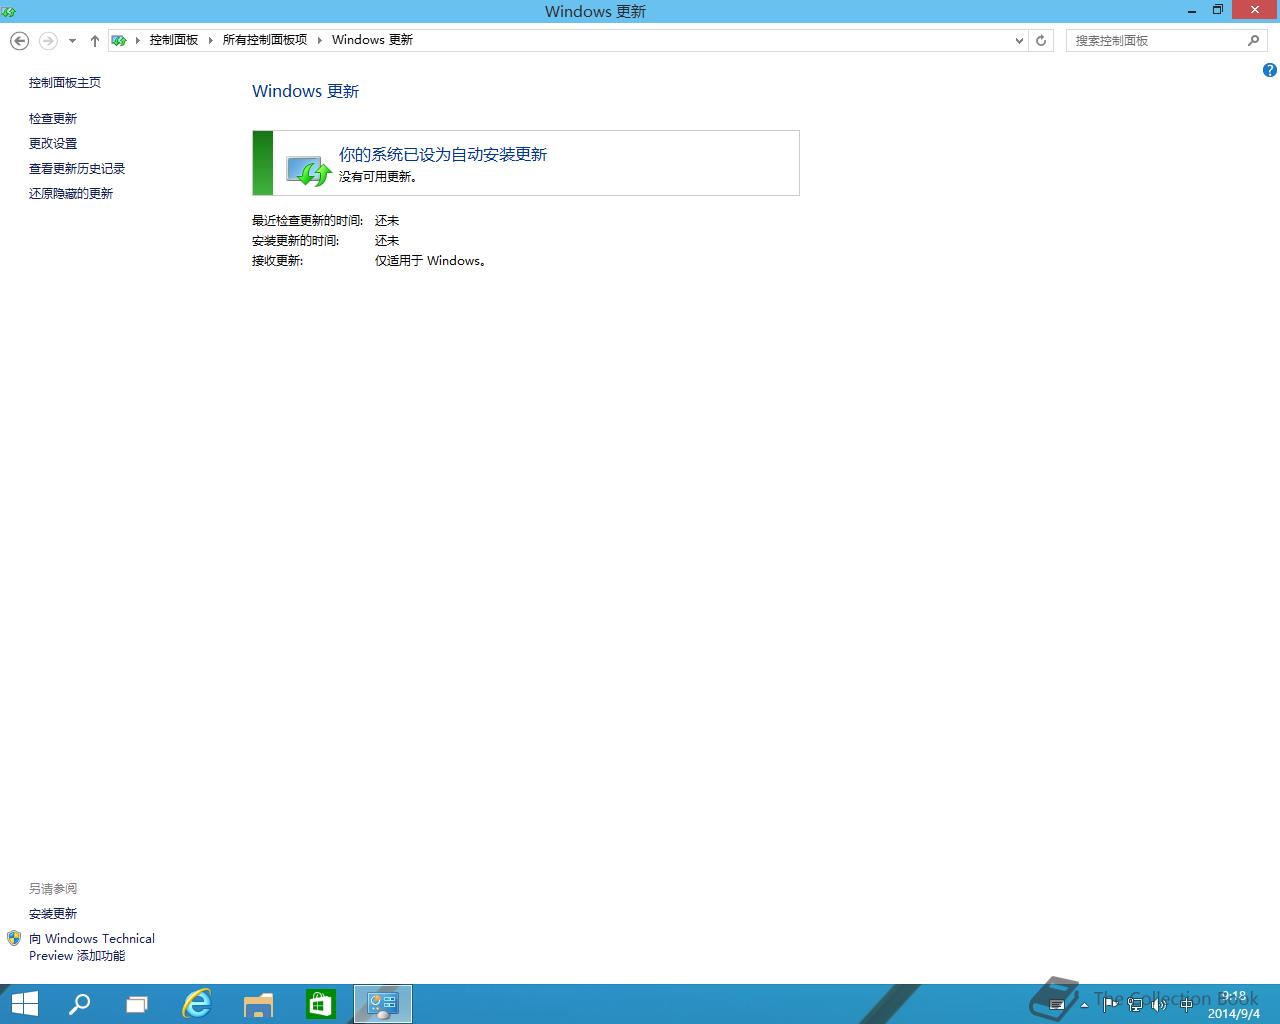Screen dimensions: 1280x1024
Task: Click the search magnifier icon
Action: pos(1254,41)
